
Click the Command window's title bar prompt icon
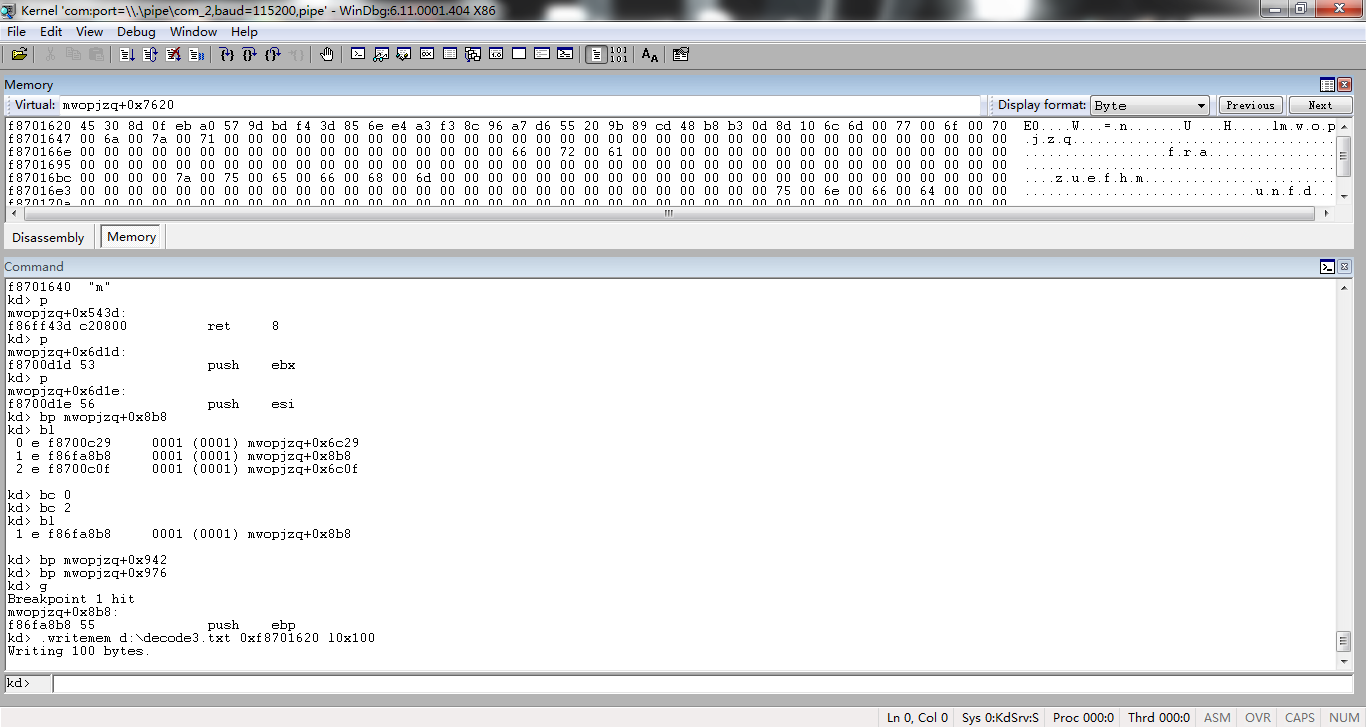point(1327,267)
